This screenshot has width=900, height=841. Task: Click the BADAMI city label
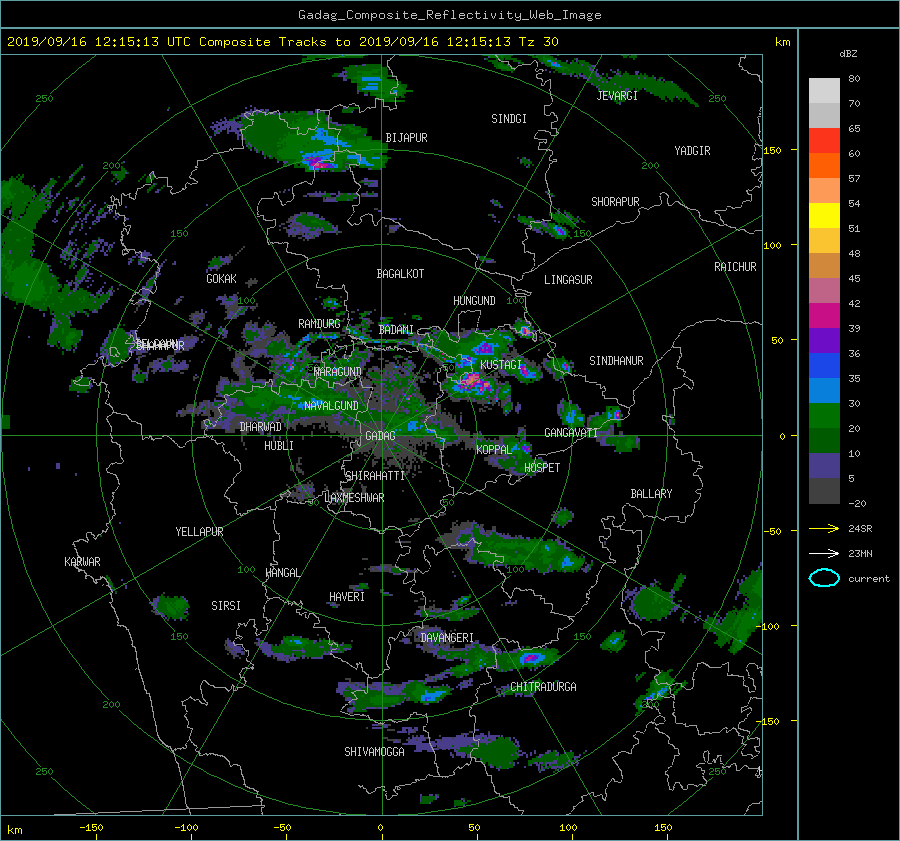click(396, 330)
